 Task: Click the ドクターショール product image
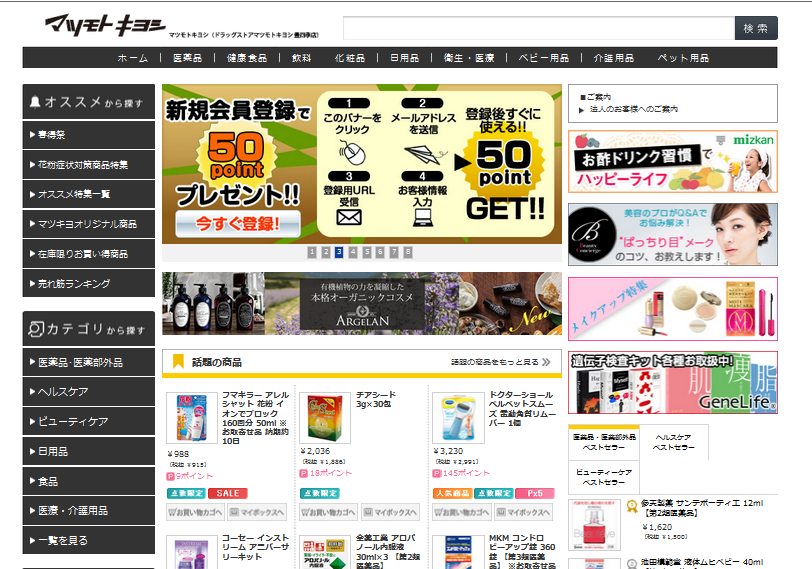point(458,418)
